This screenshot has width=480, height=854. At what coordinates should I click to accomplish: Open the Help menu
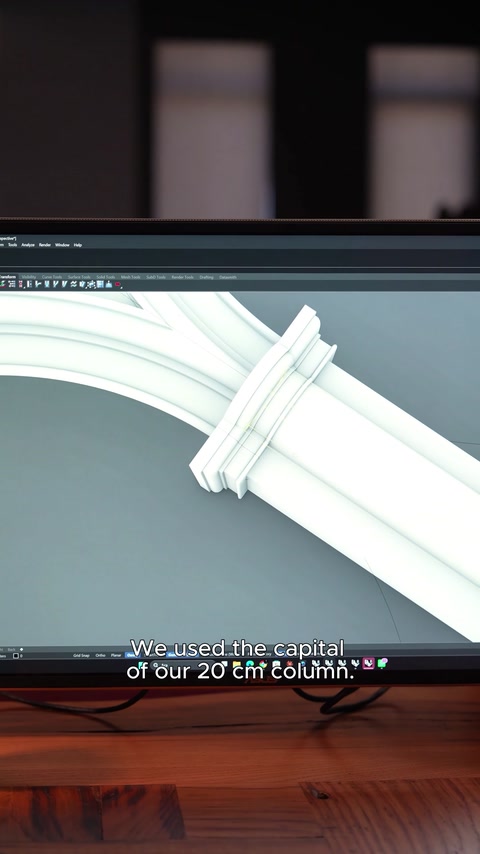[x=77, y=245]
